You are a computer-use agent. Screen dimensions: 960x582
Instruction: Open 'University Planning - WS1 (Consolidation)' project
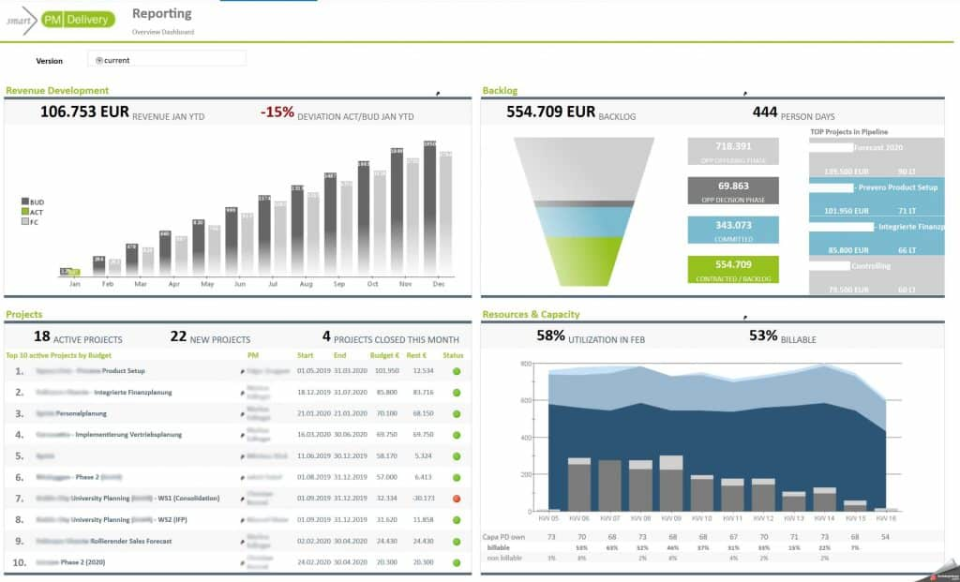pos(127,498)
